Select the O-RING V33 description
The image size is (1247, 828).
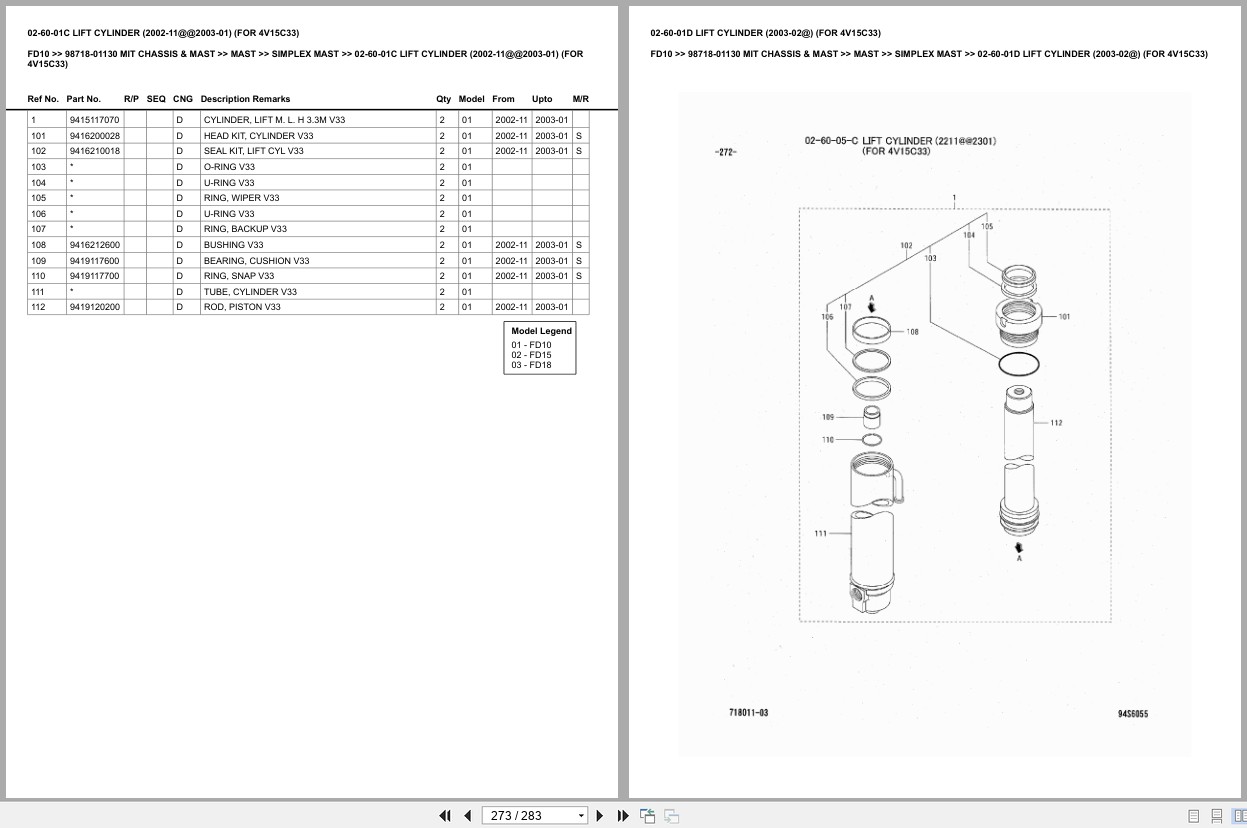pos(229,167)
